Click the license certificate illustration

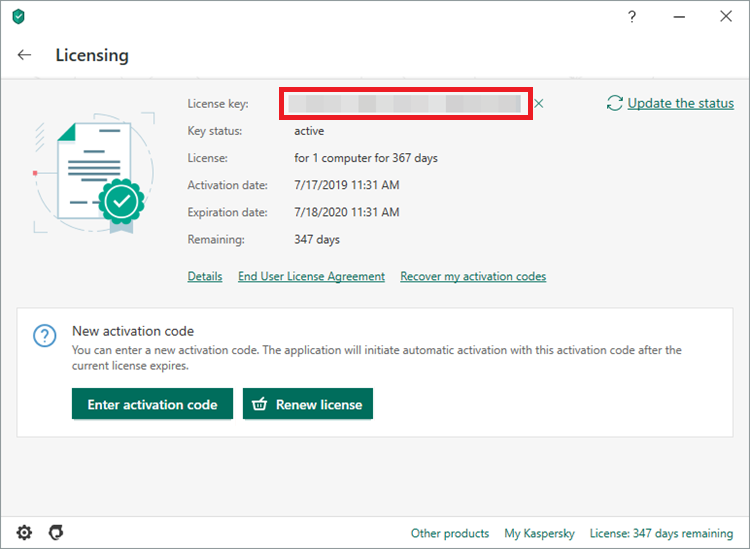[95, 173]
